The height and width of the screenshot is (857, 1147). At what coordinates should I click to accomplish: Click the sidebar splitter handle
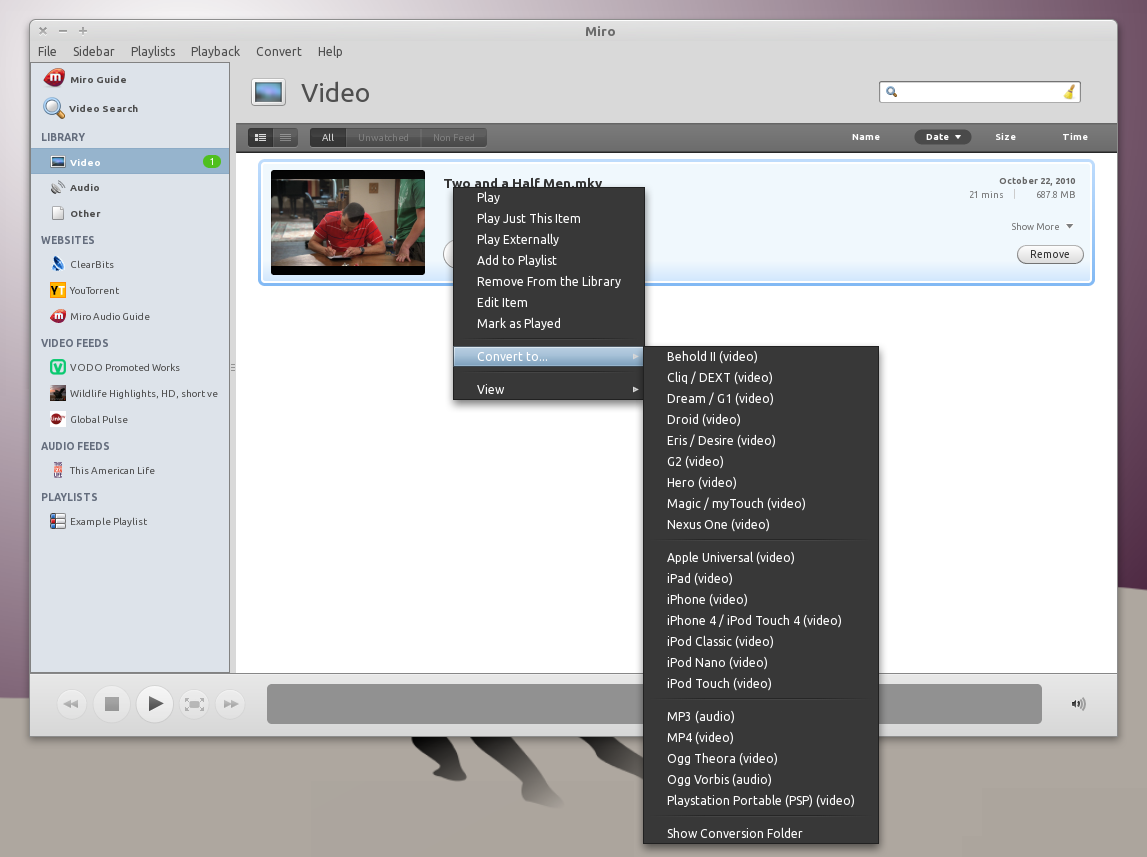pos(233,368)
